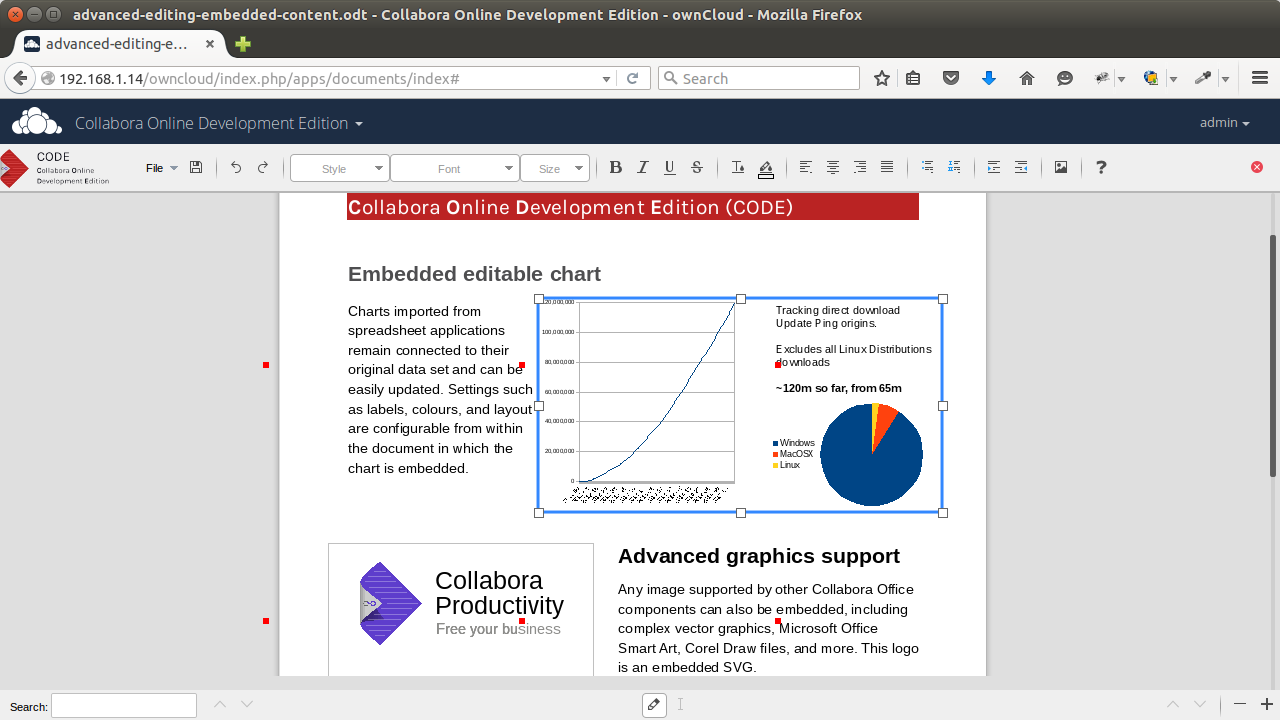Open the admin account menu

[x=1224, y=122]
